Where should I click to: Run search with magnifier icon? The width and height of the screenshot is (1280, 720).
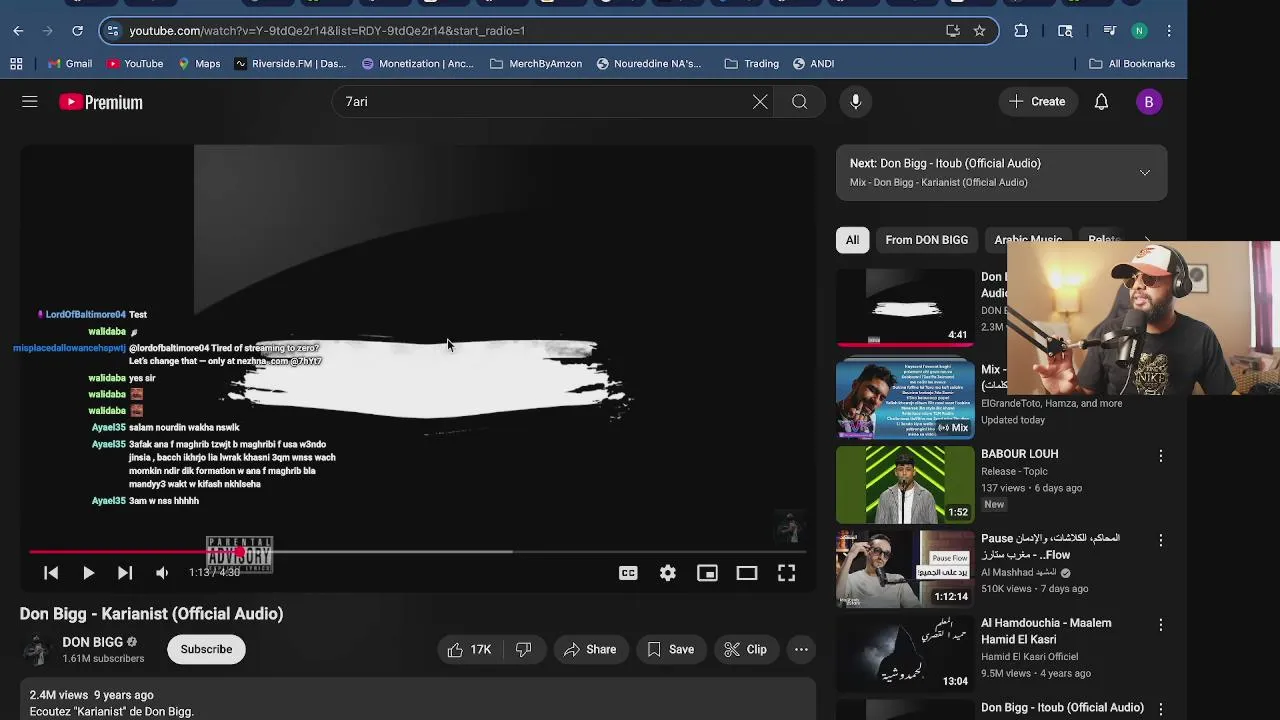click(x=800, y=102)
